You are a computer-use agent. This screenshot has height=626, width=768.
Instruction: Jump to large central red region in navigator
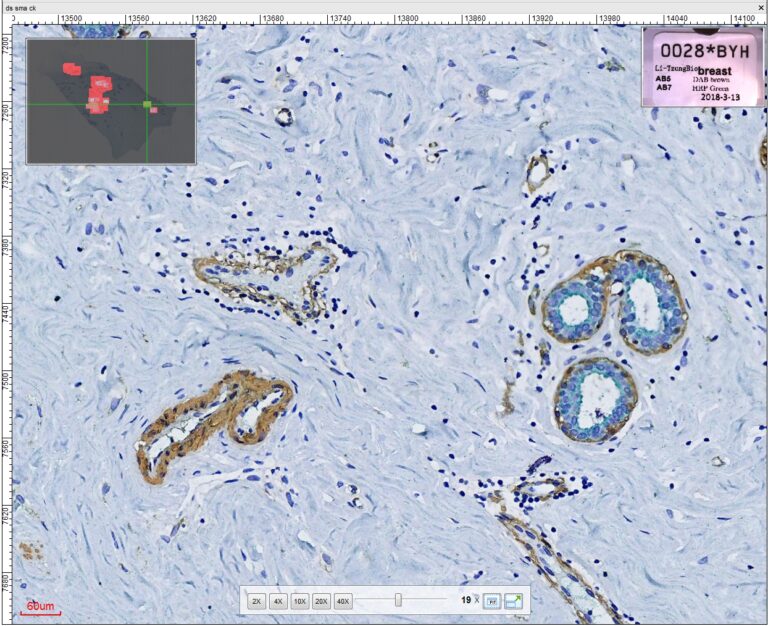tap(99, 93)
